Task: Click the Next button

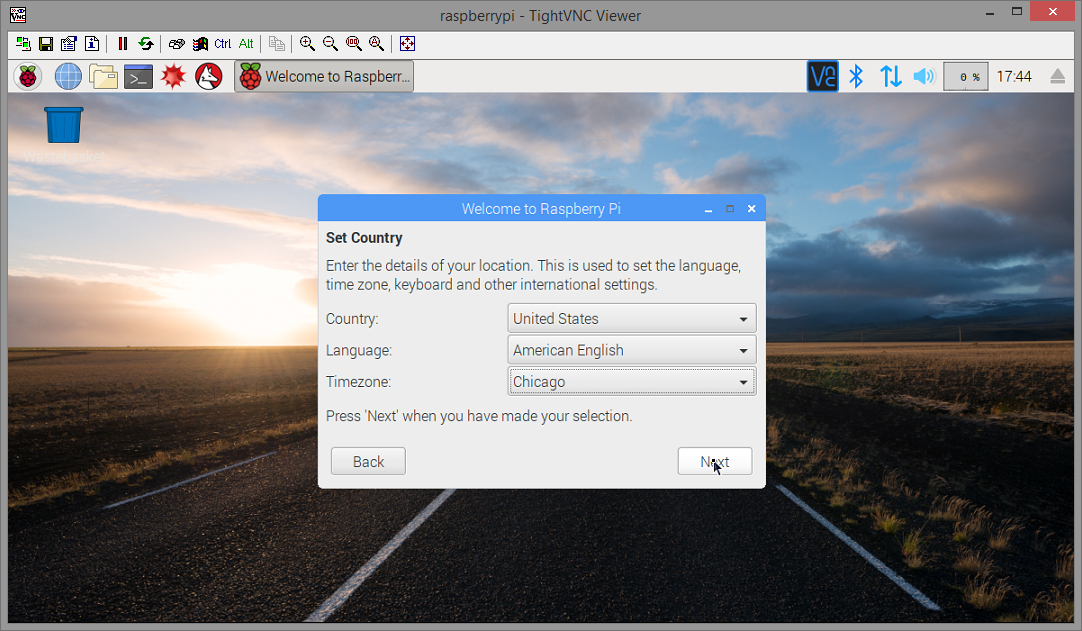Action: pos(715,461)
